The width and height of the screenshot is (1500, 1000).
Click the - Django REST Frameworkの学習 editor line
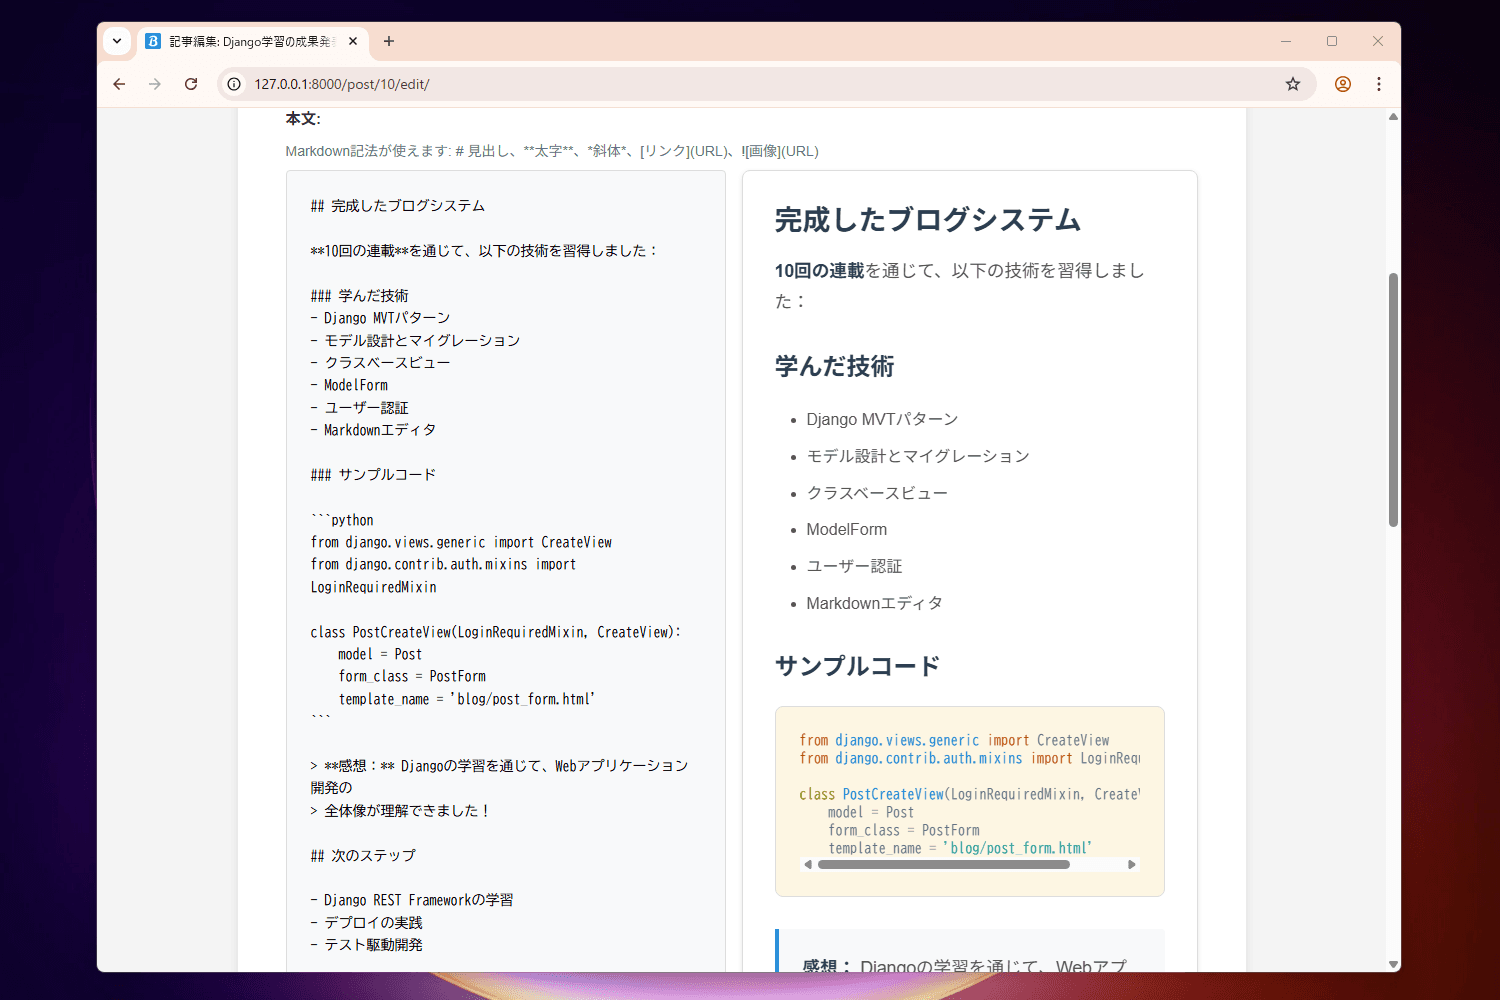[412, 900]
